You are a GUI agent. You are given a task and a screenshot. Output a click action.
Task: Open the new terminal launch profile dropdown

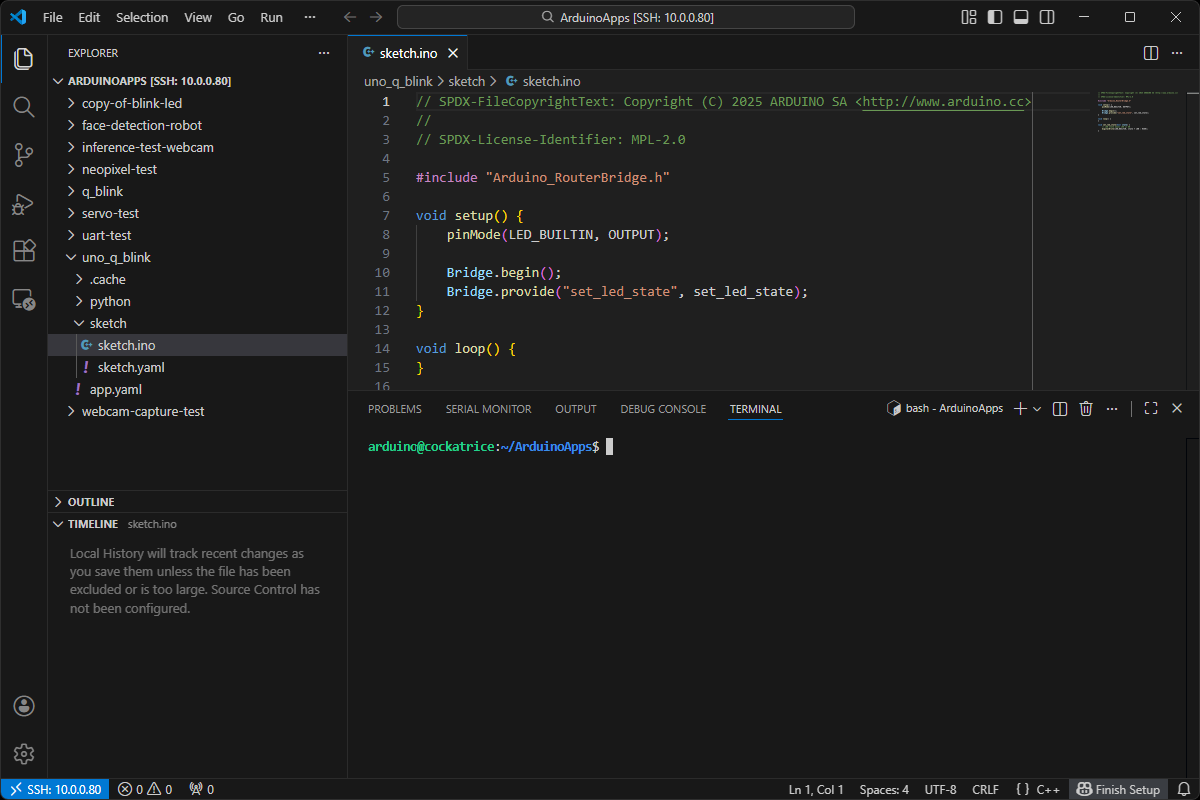1037,409
